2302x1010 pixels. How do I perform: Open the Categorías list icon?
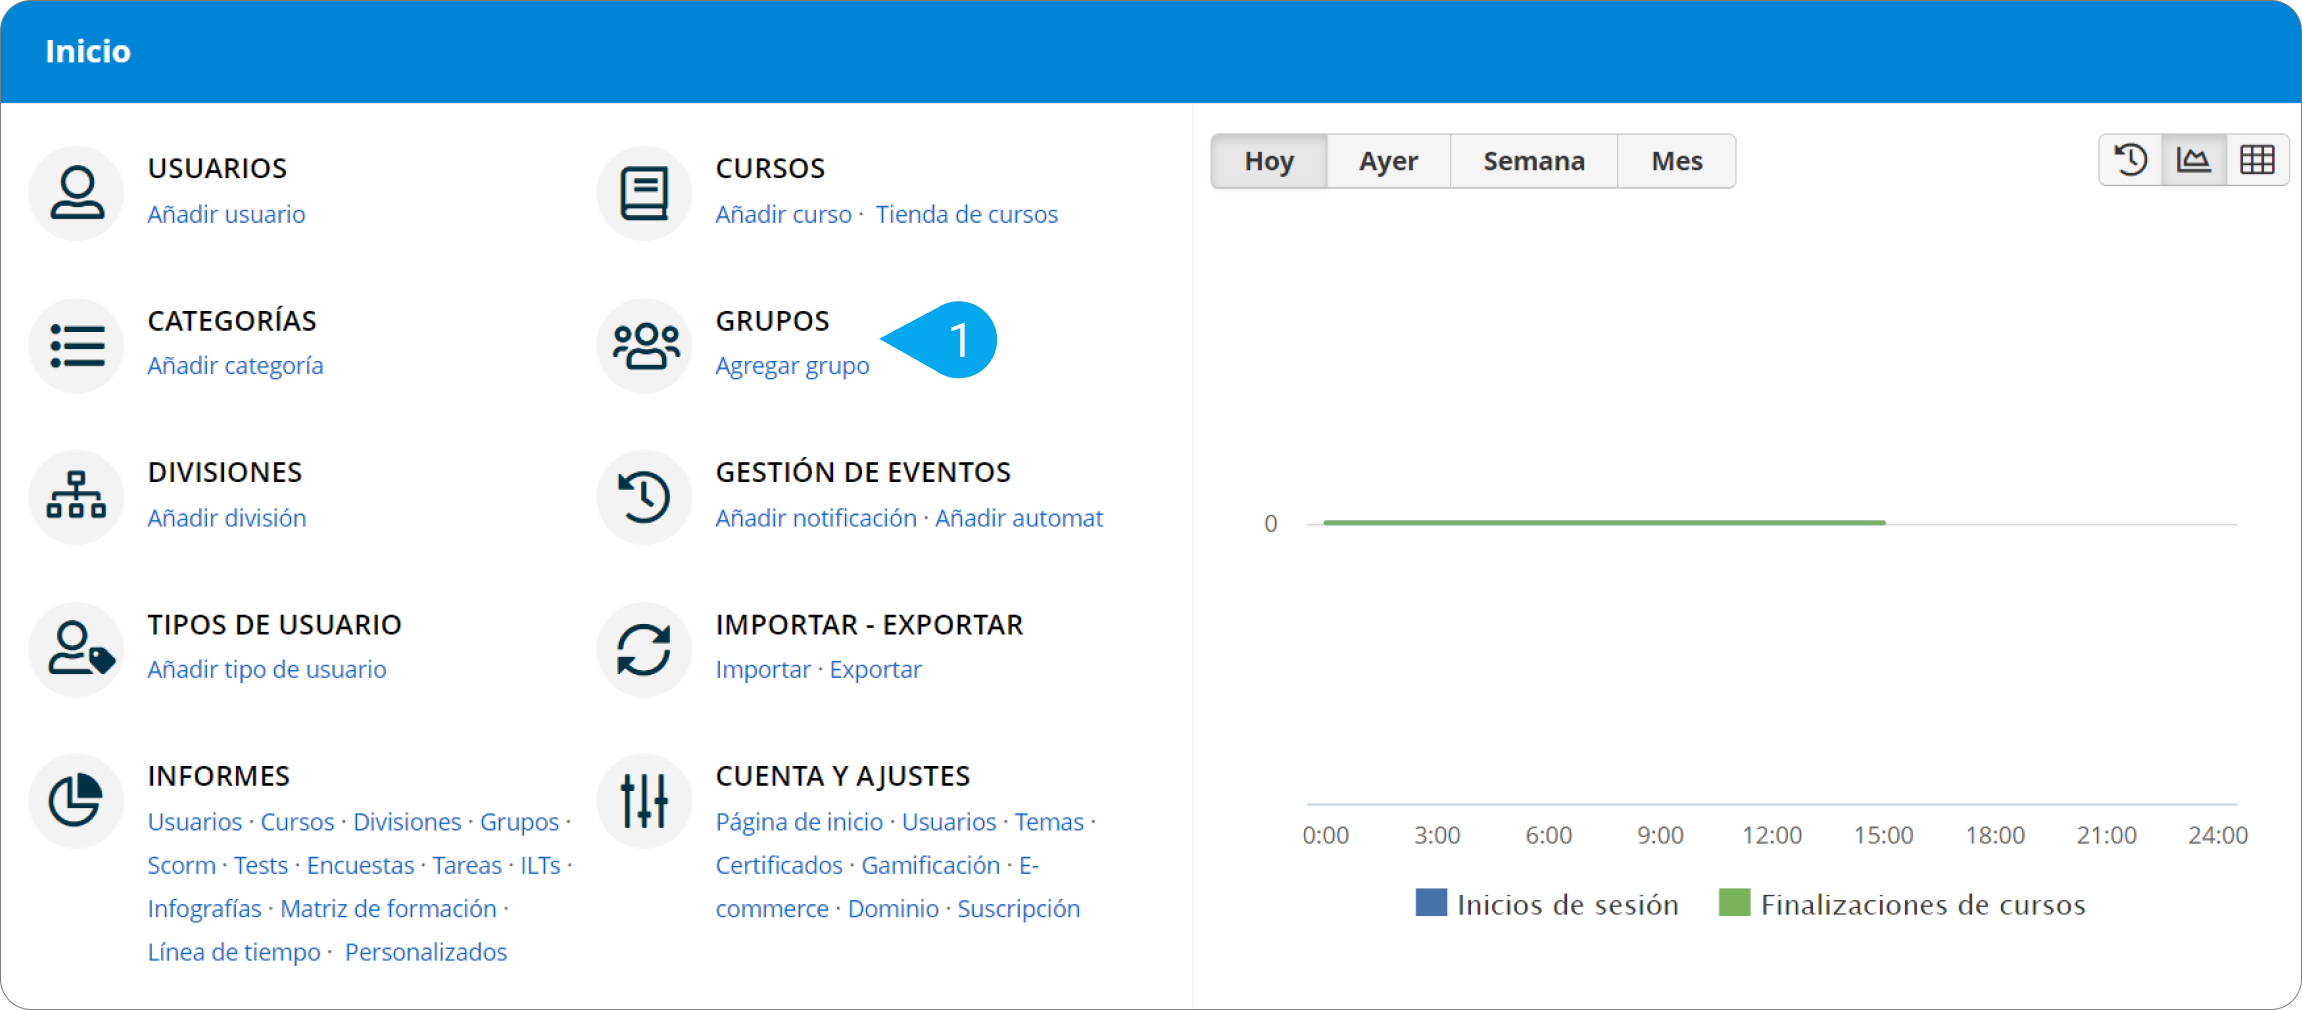(x=77, y=345)
